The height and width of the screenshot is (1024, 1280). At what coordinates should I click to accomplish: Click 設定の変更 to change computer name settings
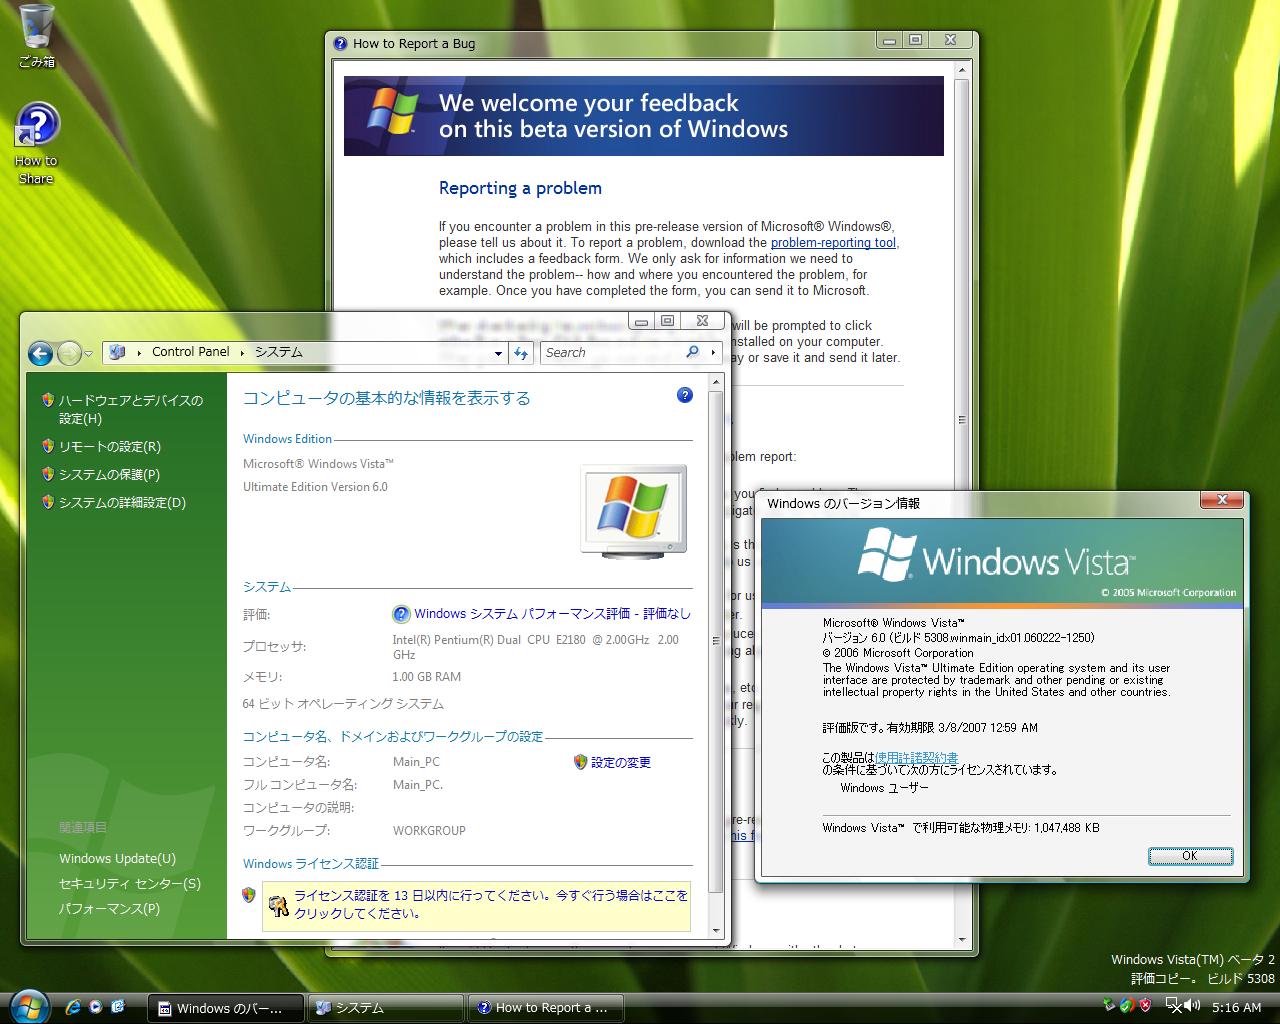[621, 763]
